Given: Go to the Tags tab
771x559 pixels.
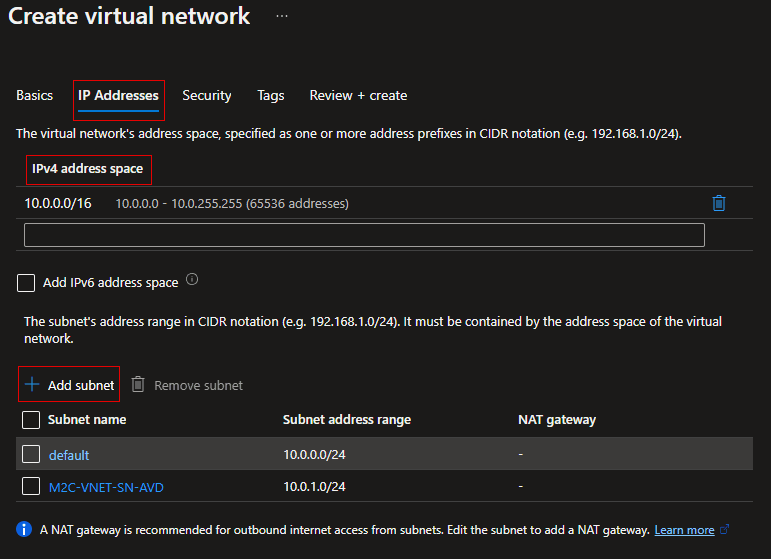Looking at the screenshot, I should (270, 96).
